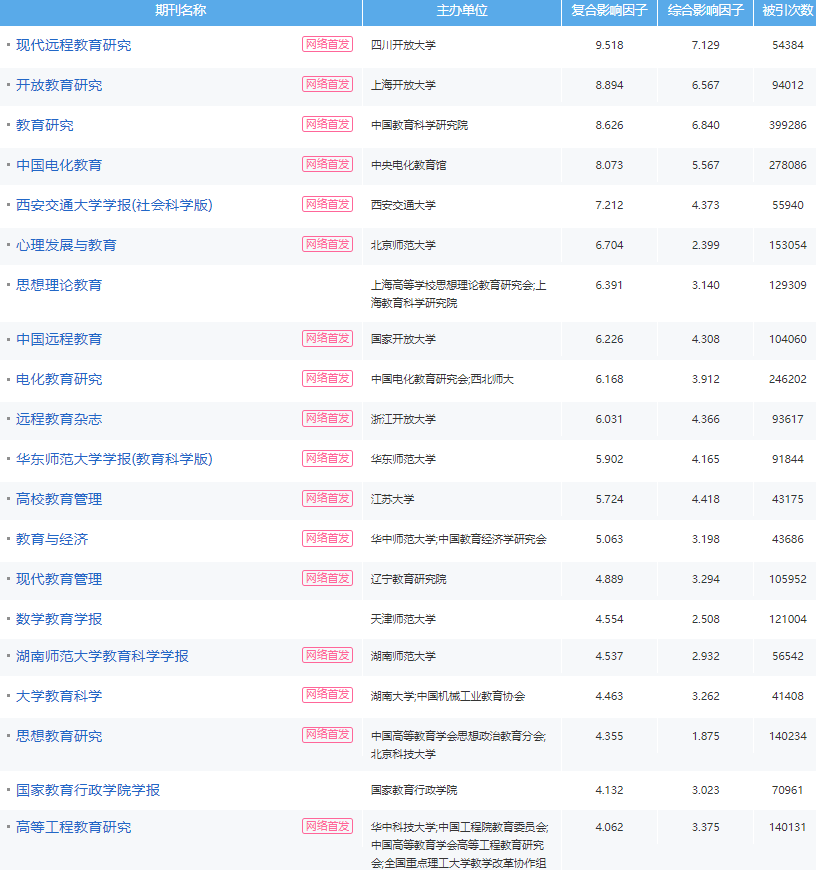Open journal 开放教育研究

coord(59,85)
